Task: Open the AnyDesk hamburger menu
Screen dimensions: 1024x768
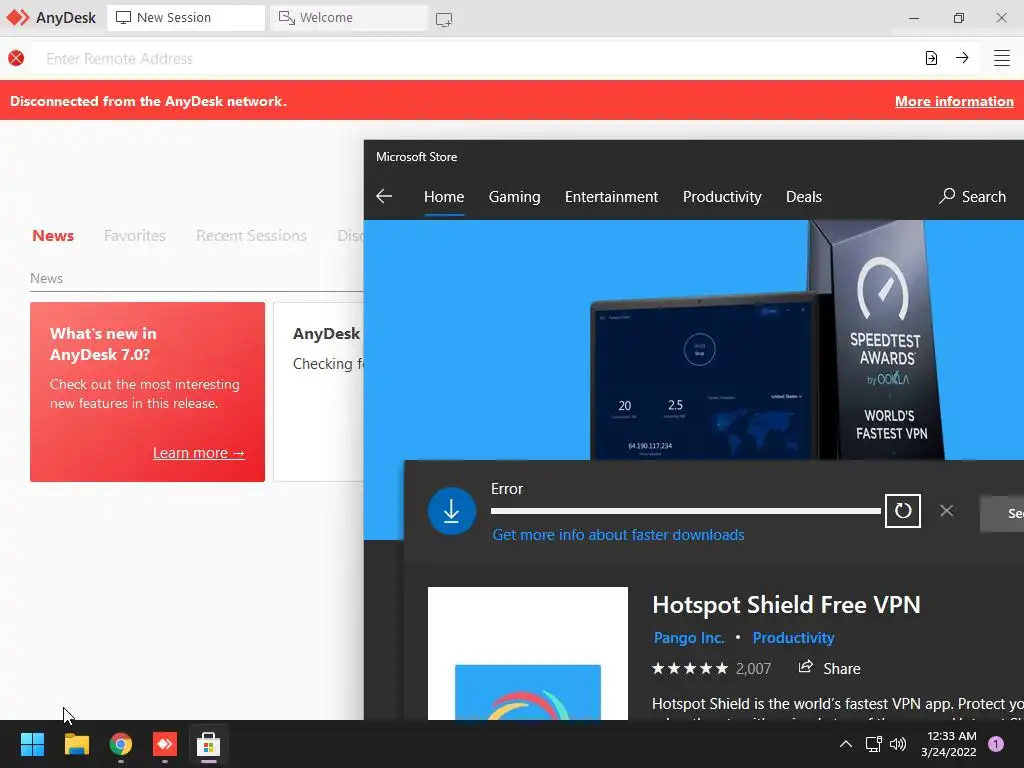Action: click(x=1002, y=58)
